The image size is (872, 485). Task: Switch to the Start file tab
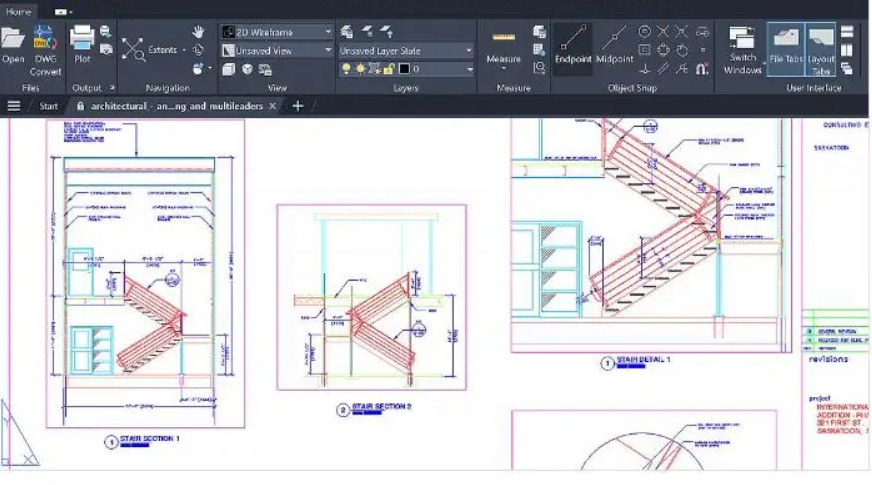[x=48, y=106]
